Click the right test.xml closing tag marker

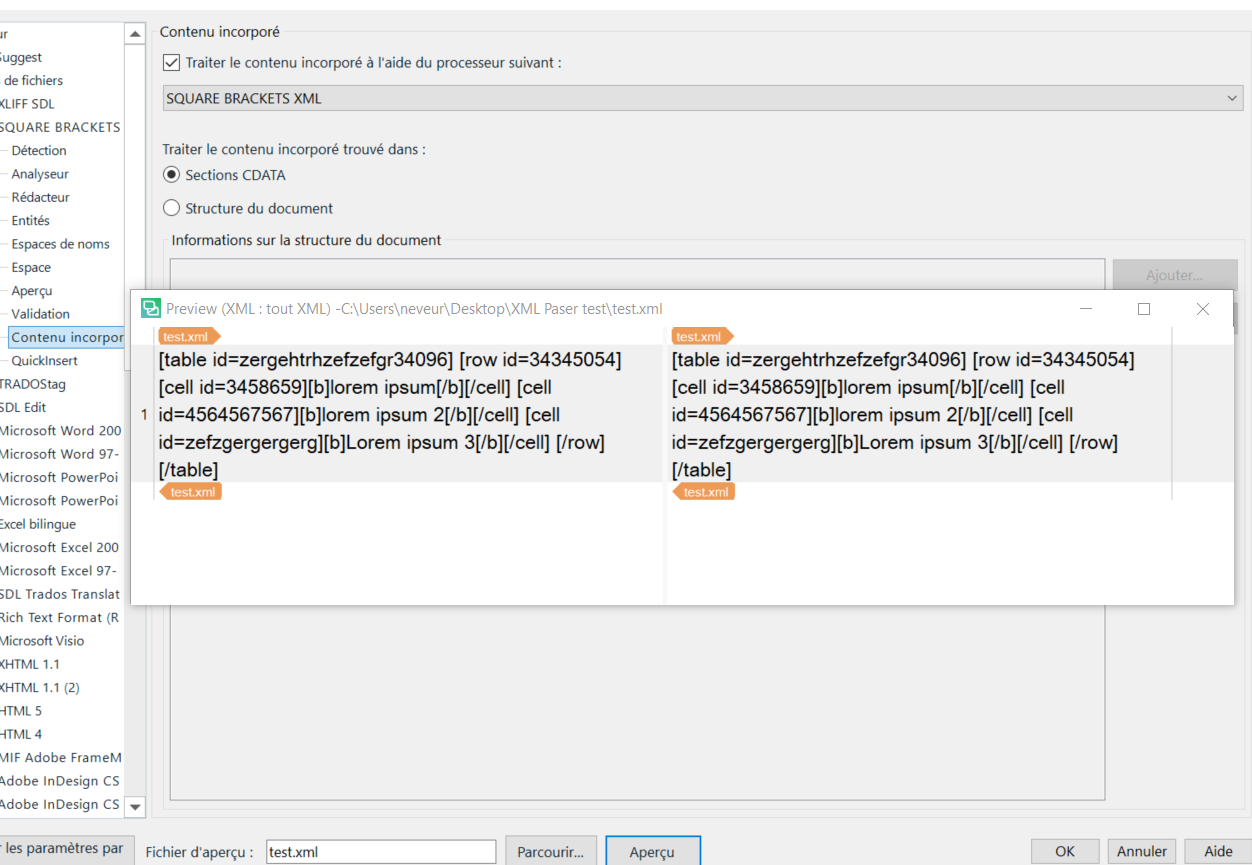704,492
